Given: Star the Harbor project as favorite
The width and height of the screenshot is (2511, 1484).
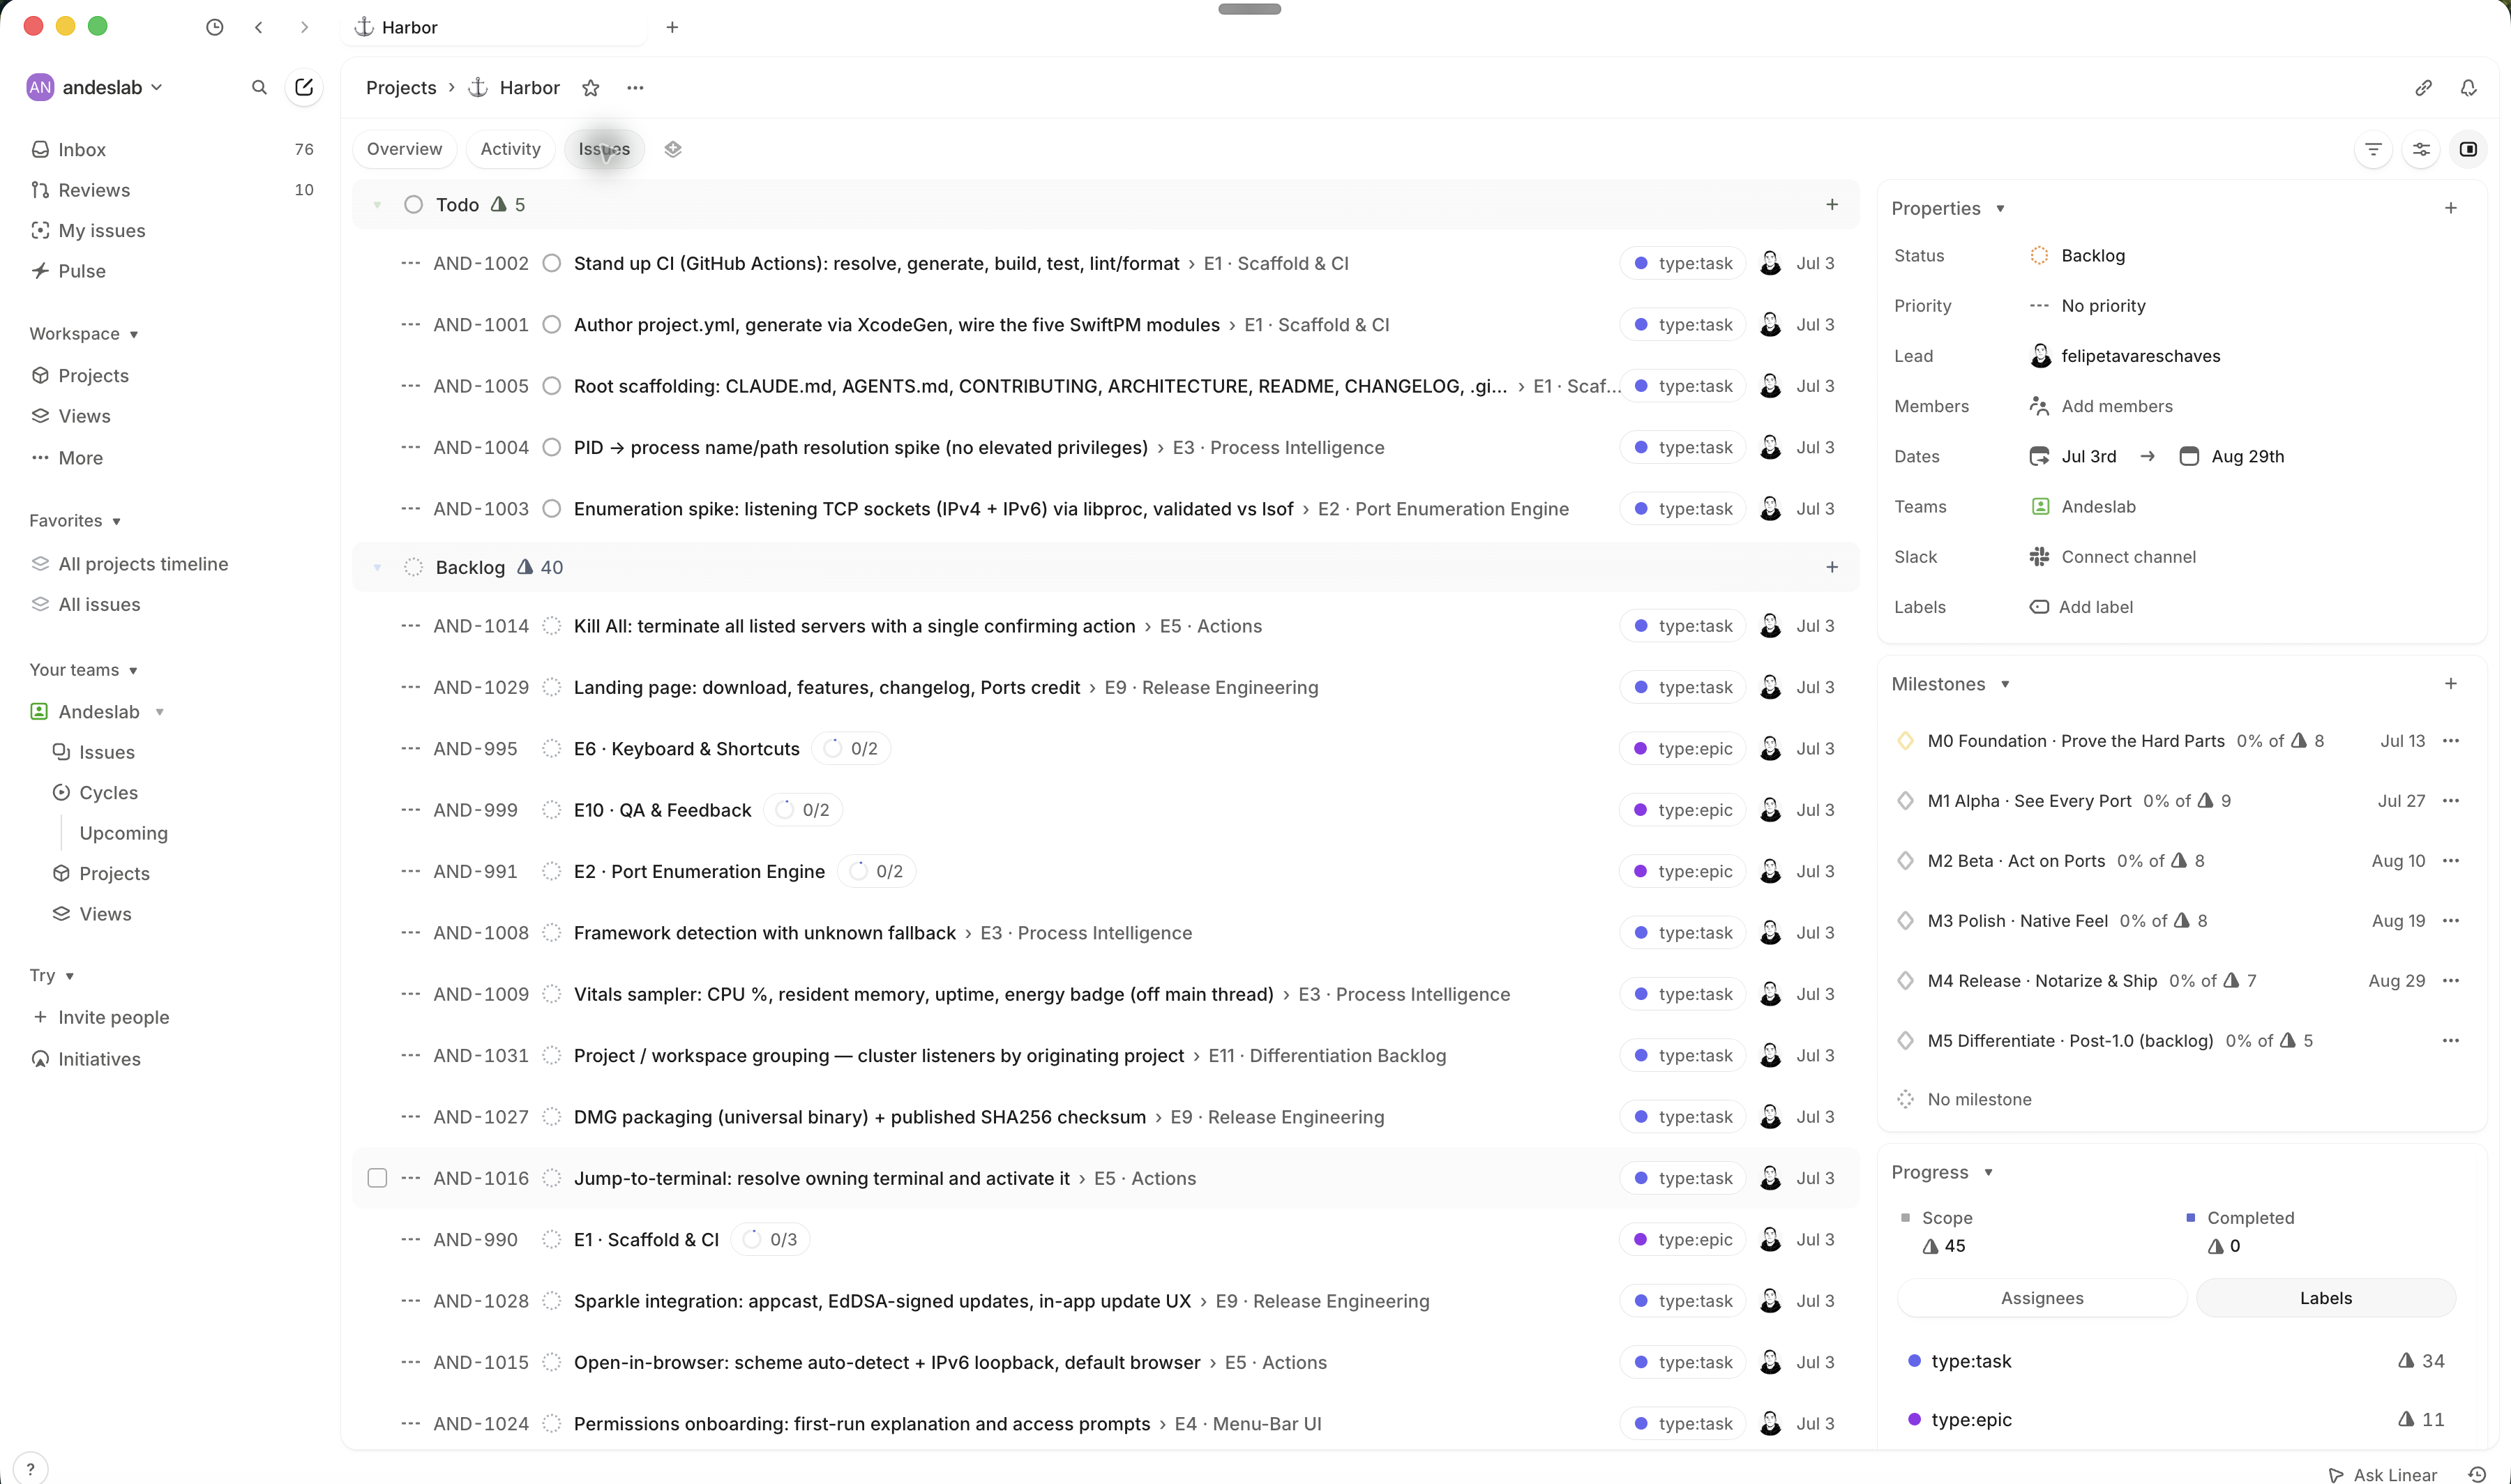Looking at the screenshot, I should point(591,88).
